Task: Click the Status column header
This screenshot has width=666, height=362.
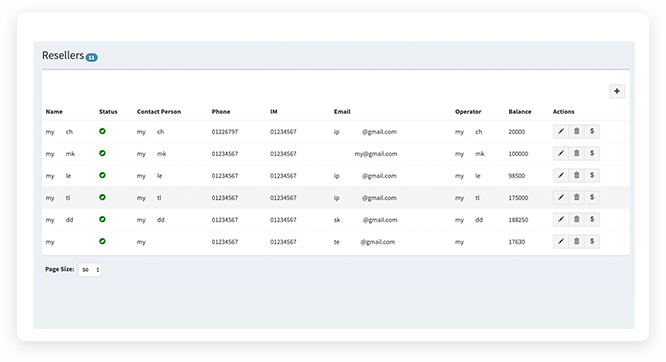Action: [108, 112]
